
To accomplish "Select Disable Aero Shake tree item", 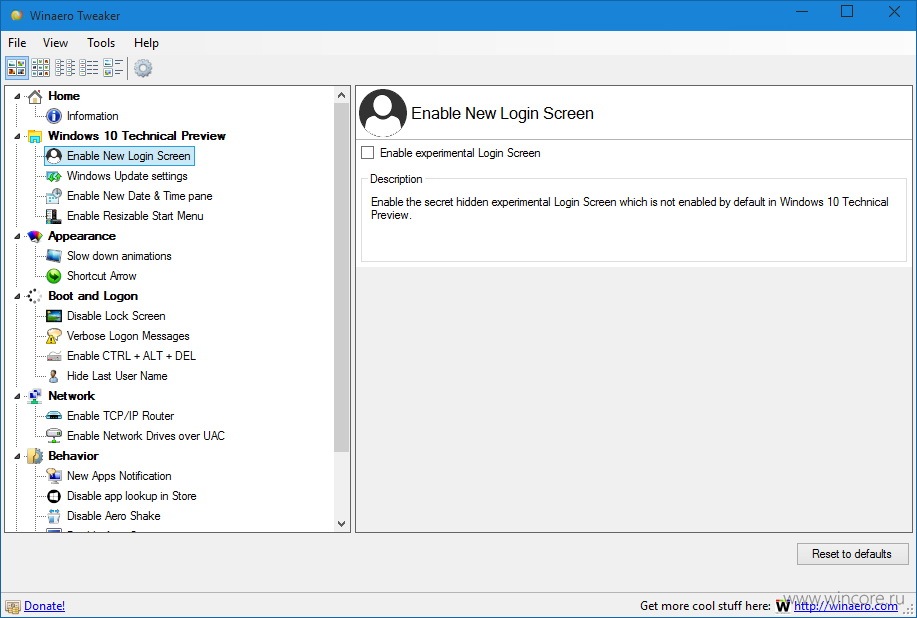I will point(113,516).
